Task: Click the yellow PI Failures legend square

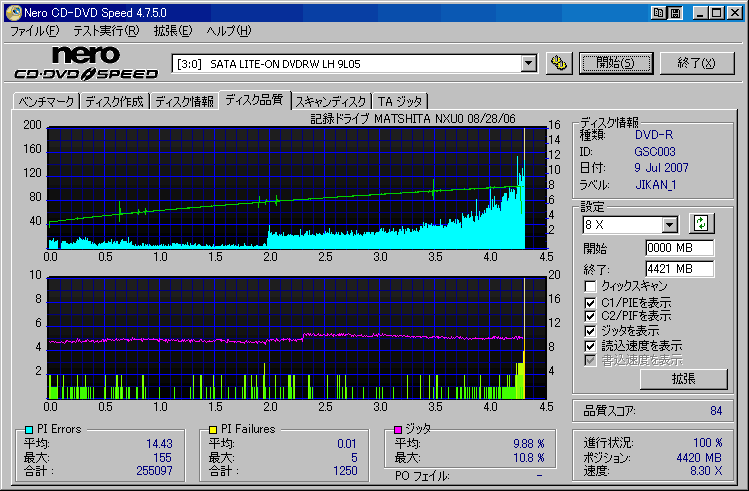Action: click(x=213, y=429)
